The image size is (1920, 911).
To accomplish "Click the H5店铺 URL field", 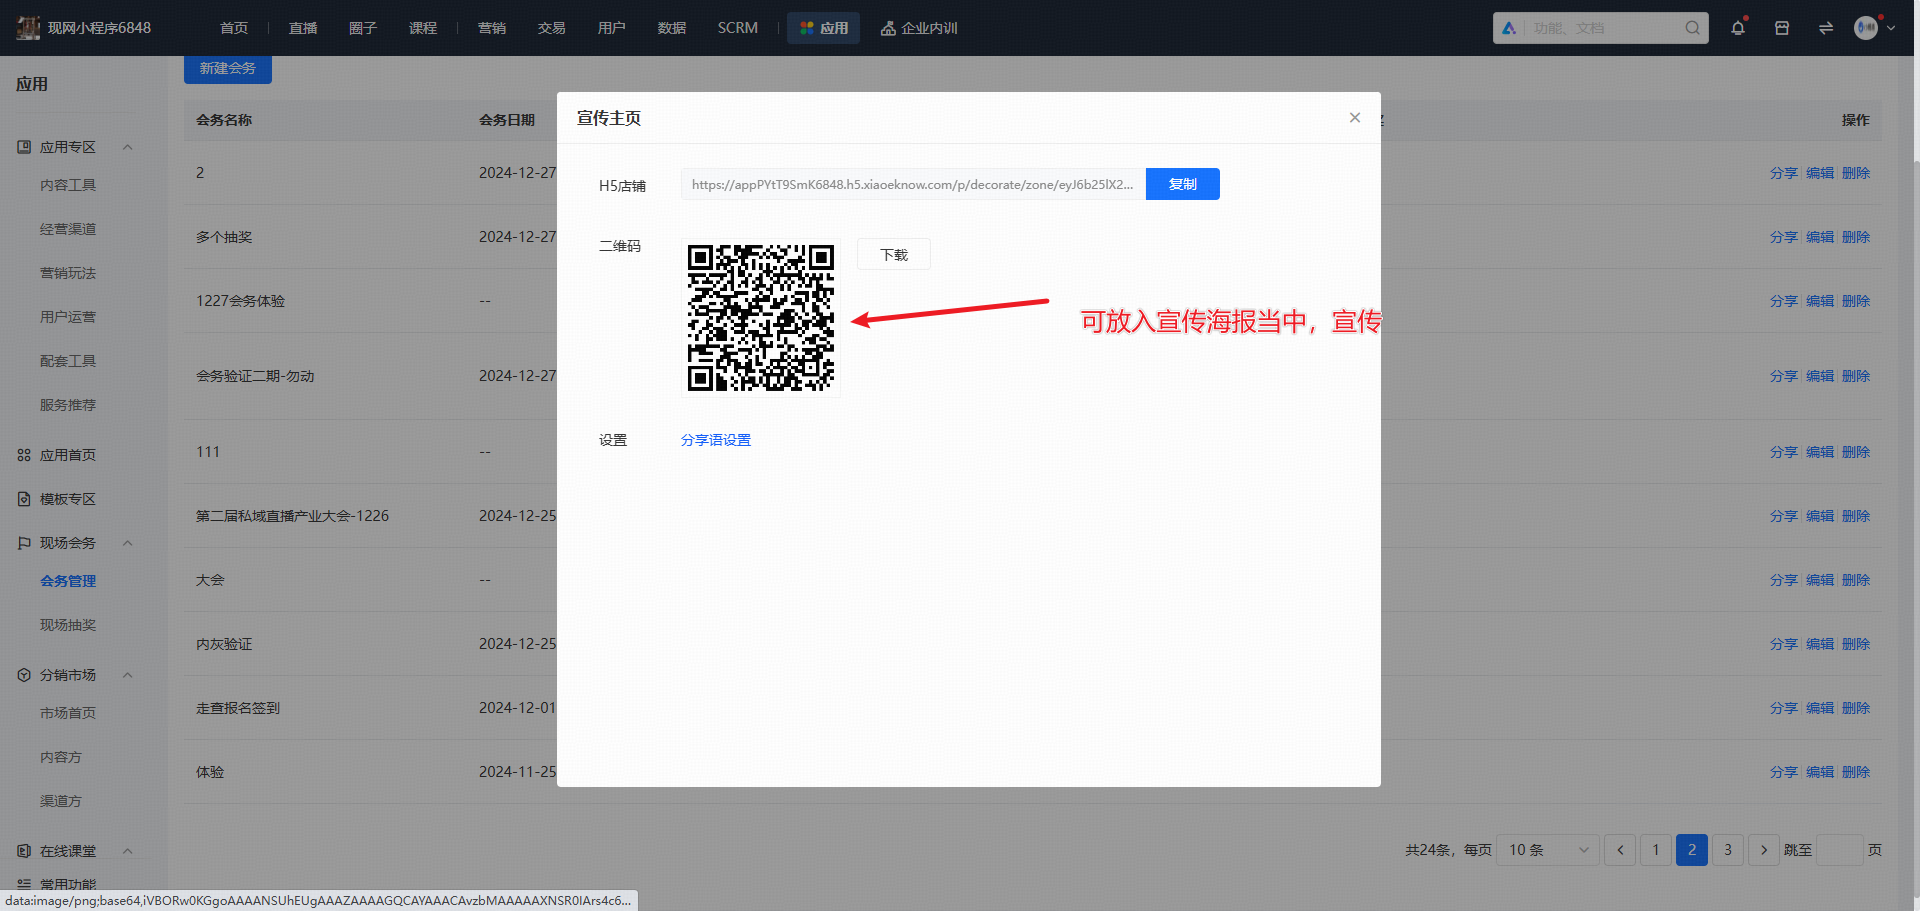I will tap(914, 184).
